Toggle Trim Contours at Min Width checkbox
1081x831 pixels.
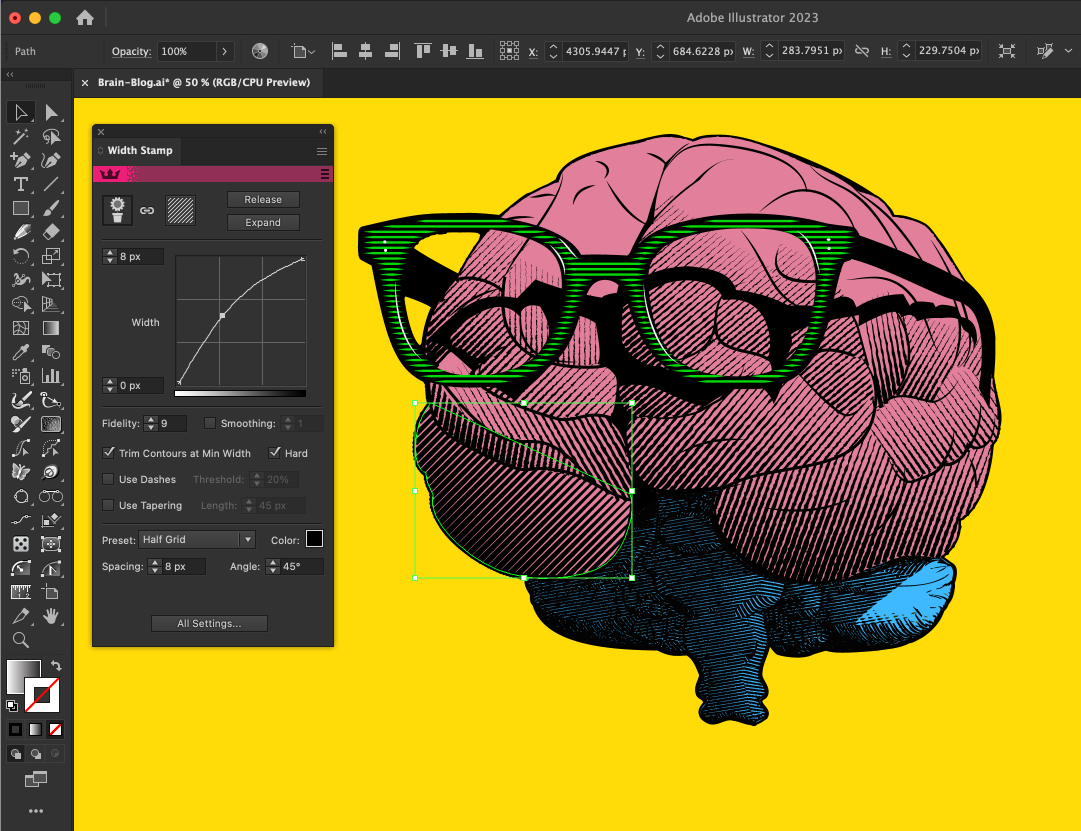pyautogui.click(x=108, y=452)
